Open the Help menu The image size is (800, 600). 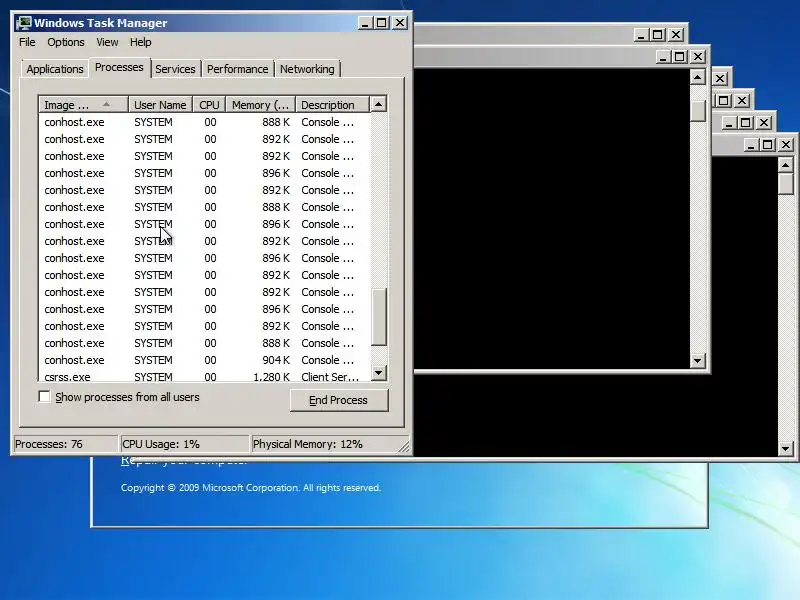pos(140,42)
